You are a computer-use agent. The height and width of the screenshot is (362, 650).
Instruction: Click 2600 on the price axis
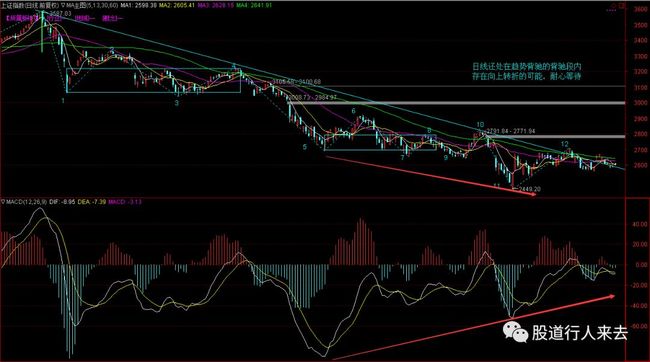pyautogui.click(x=640, y=165)
